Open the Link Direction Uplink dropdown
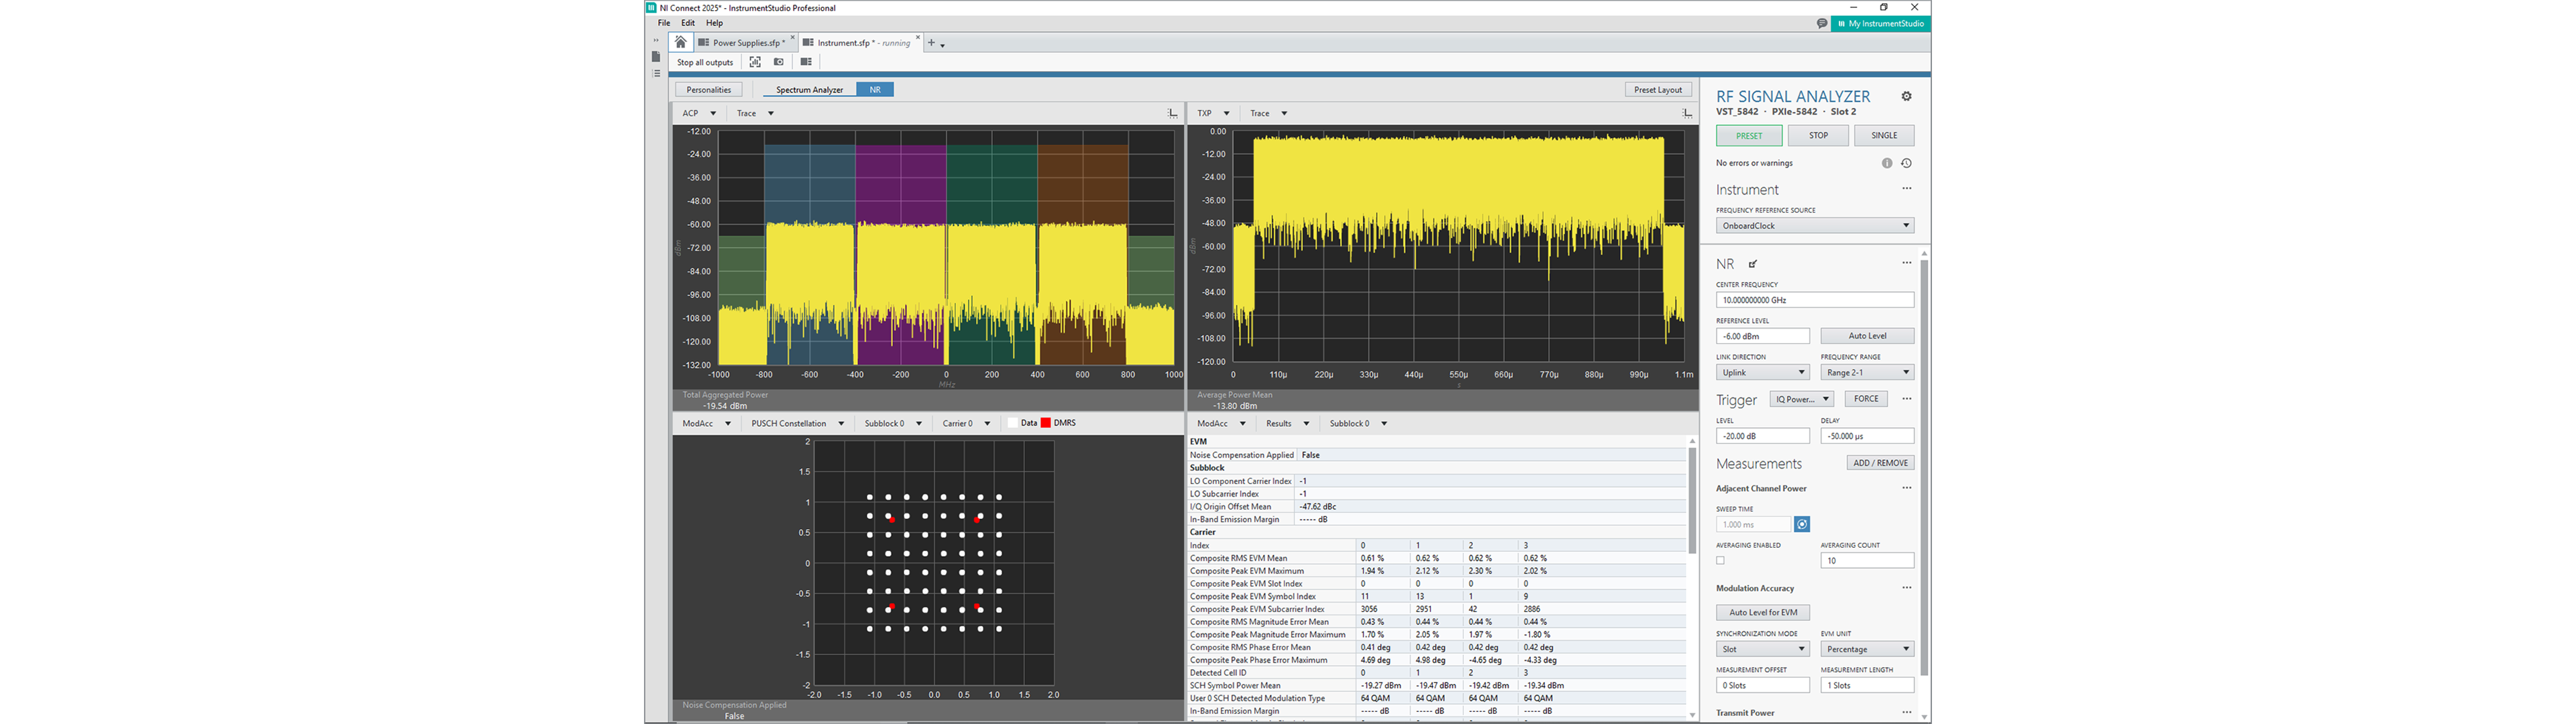This screenshot has height=724, width=2576. (1763, 372)
